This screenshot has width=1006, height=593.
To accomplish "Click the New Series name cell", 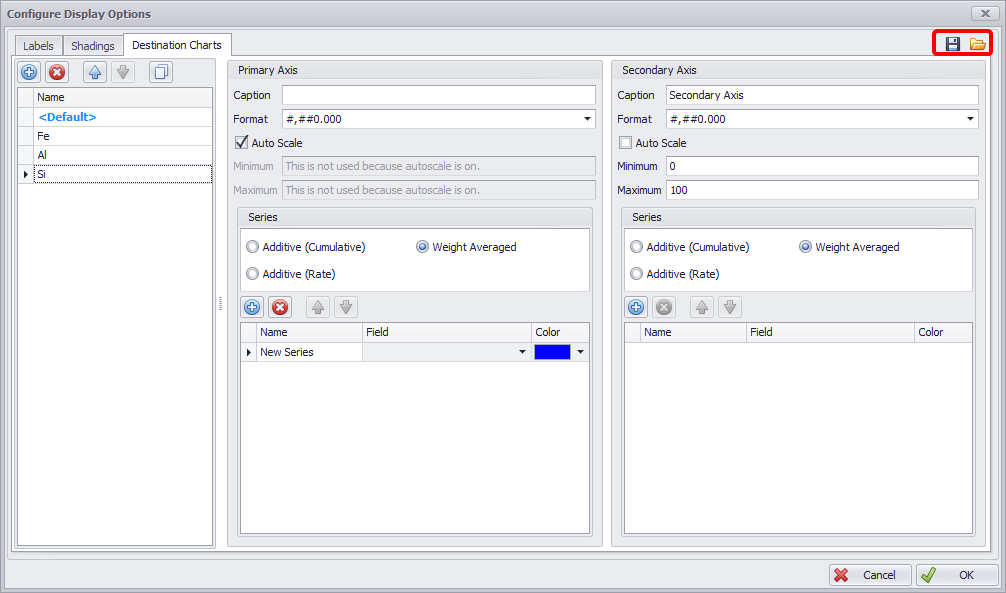I will click(x=309, y=352).
